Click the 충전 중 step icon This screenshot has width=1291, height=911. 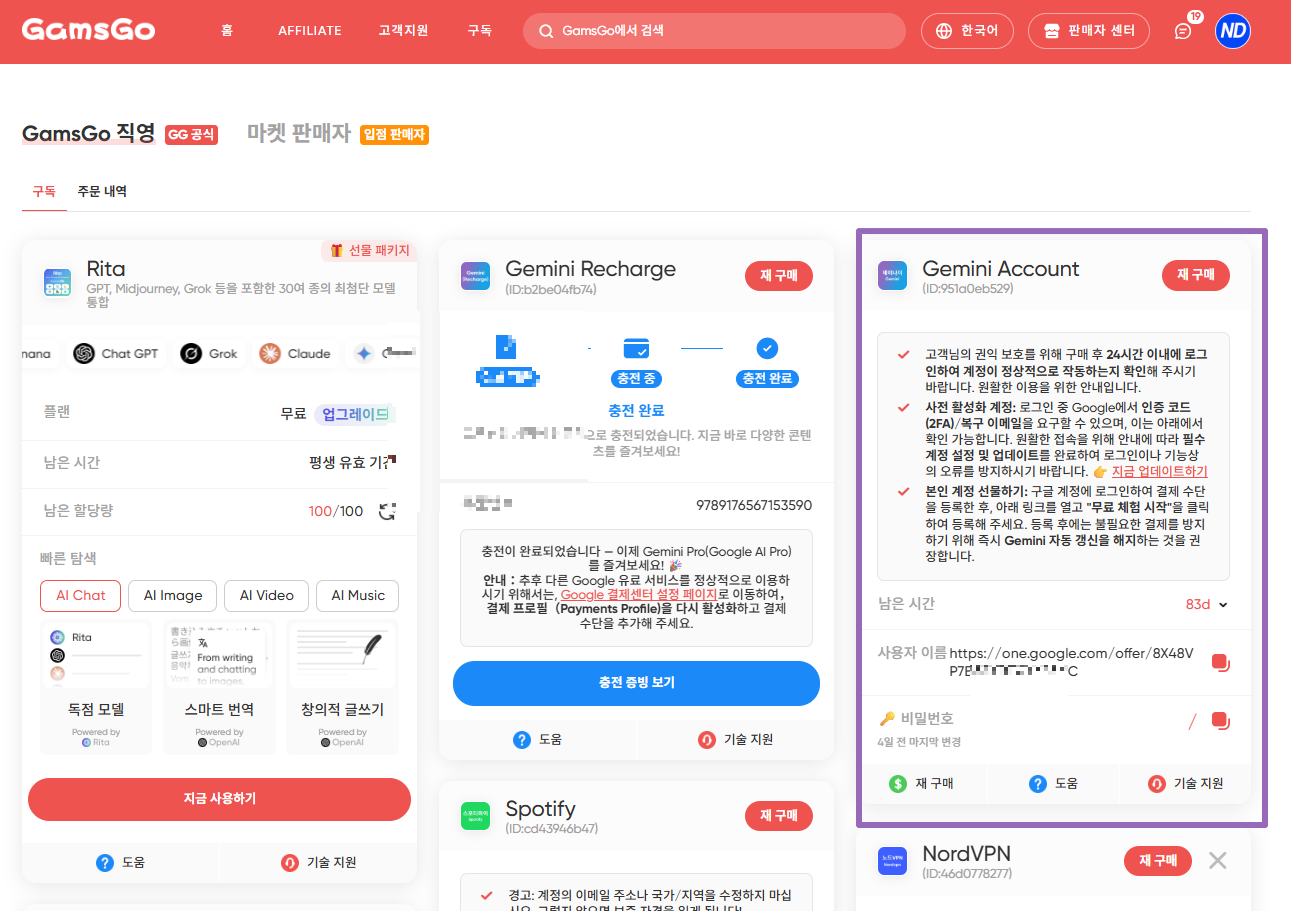pos(636,348)
